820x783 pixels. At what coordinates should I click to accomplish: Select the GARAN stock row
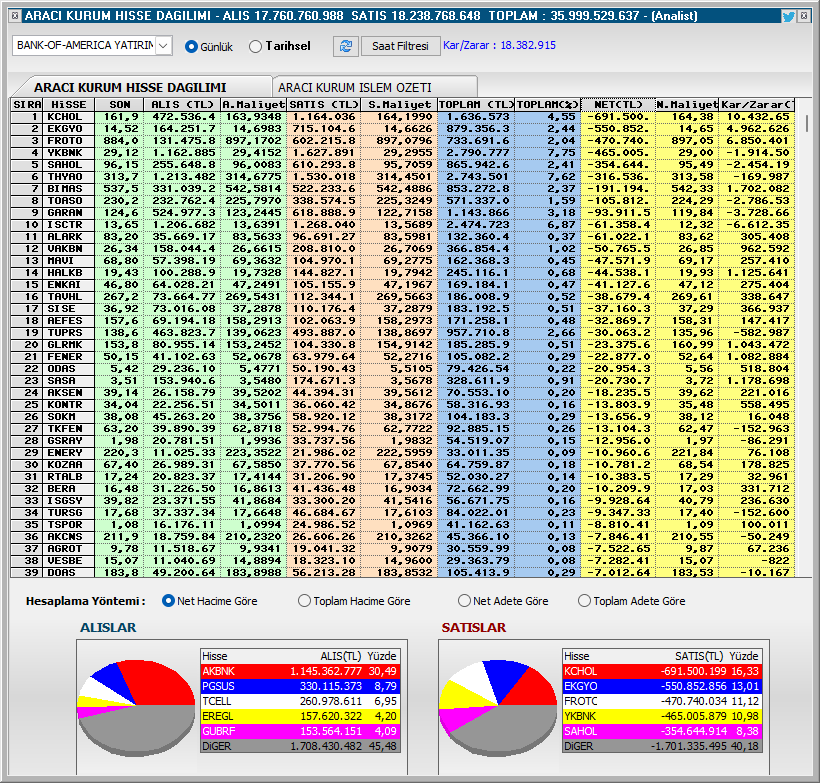click(403, 213)
